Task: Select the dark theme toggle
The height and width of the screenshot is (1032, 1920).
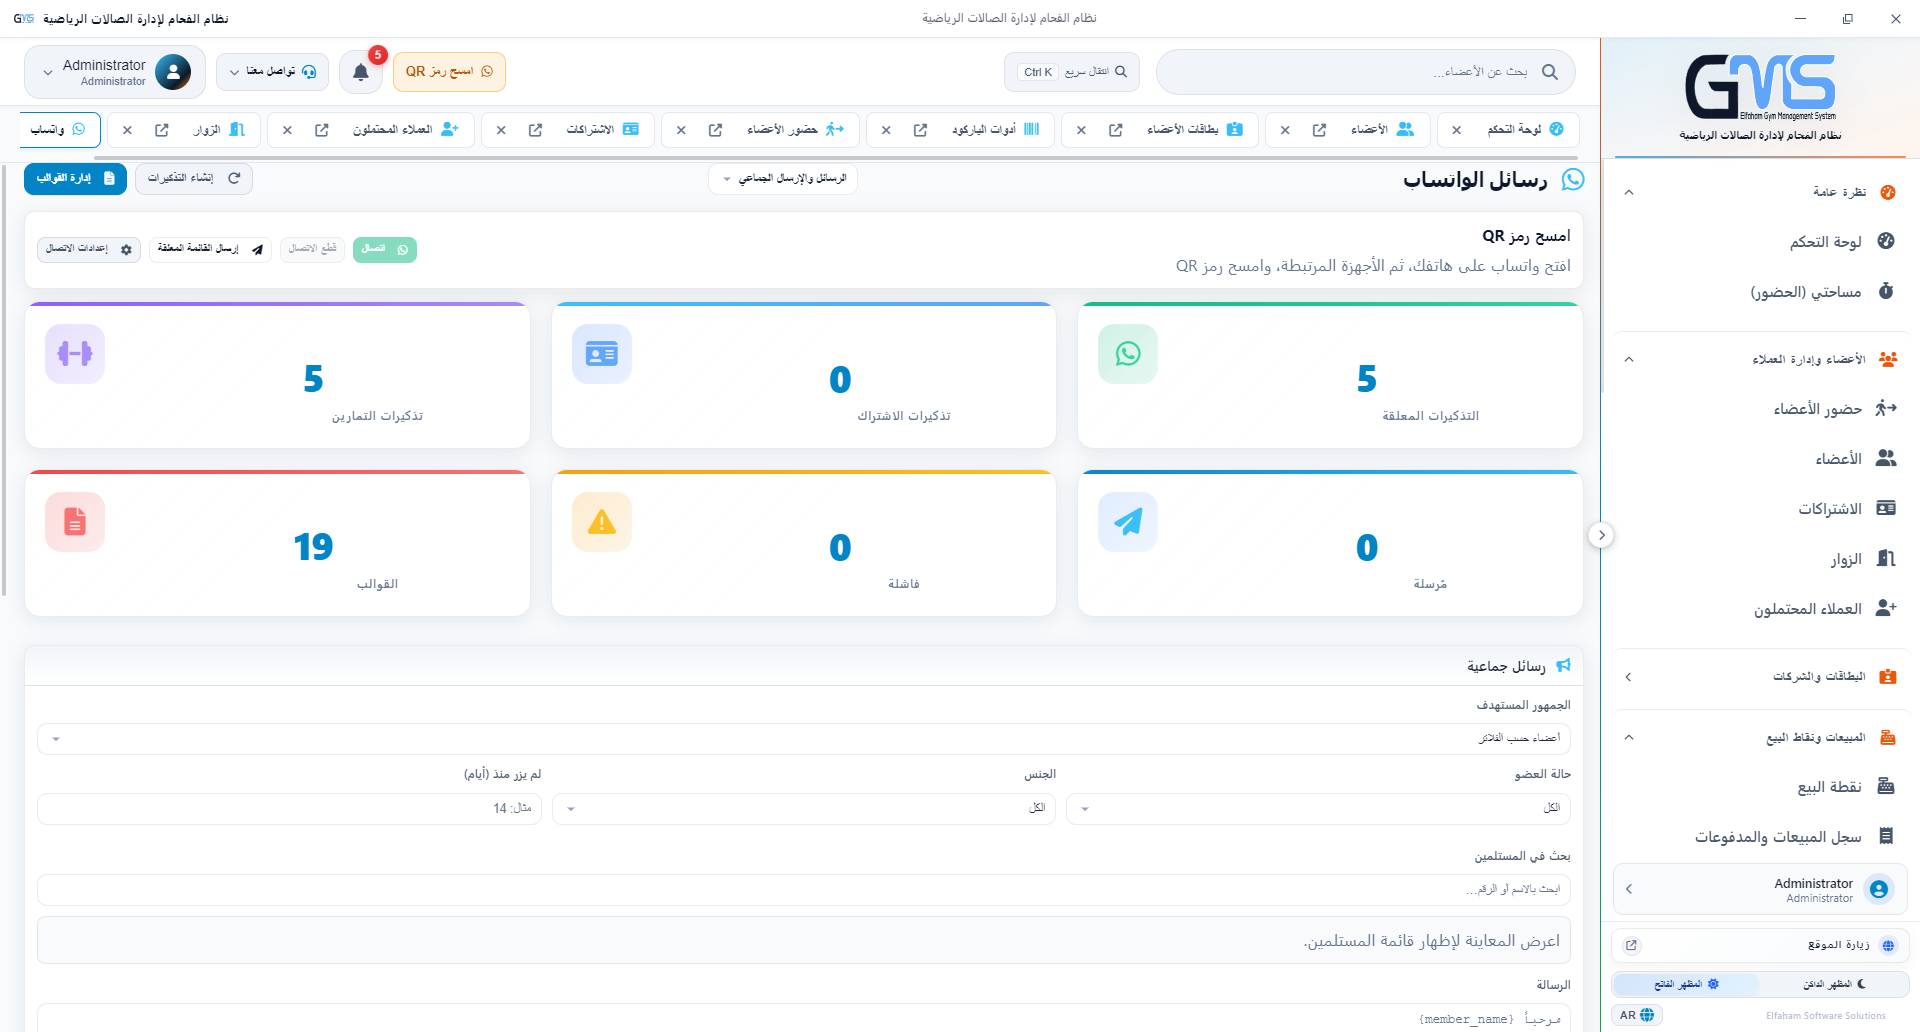Action: click(x=1834, y=985)
